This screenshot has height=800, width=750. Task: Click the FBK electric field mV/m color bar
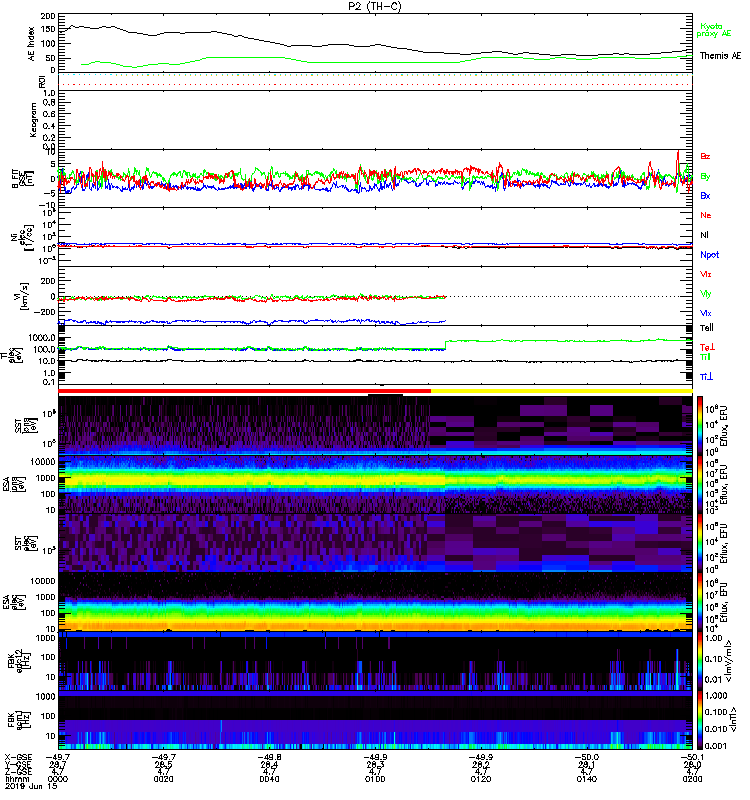(x=700, y=660)
